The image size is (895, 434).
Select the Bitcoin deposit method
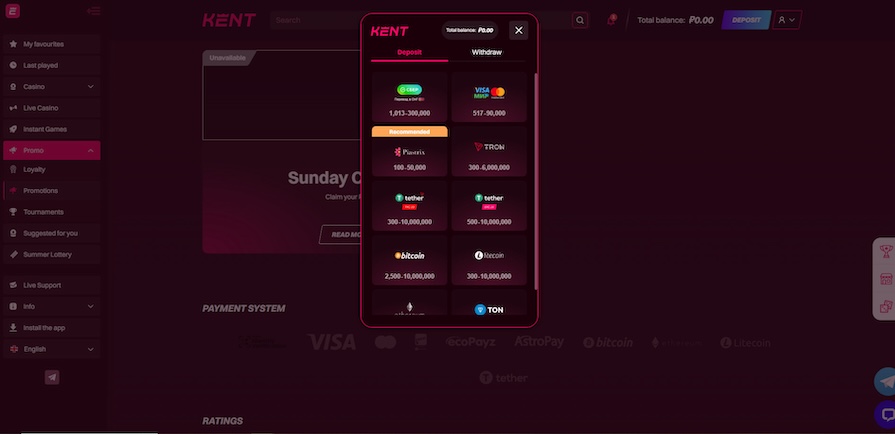click(409, 261)
